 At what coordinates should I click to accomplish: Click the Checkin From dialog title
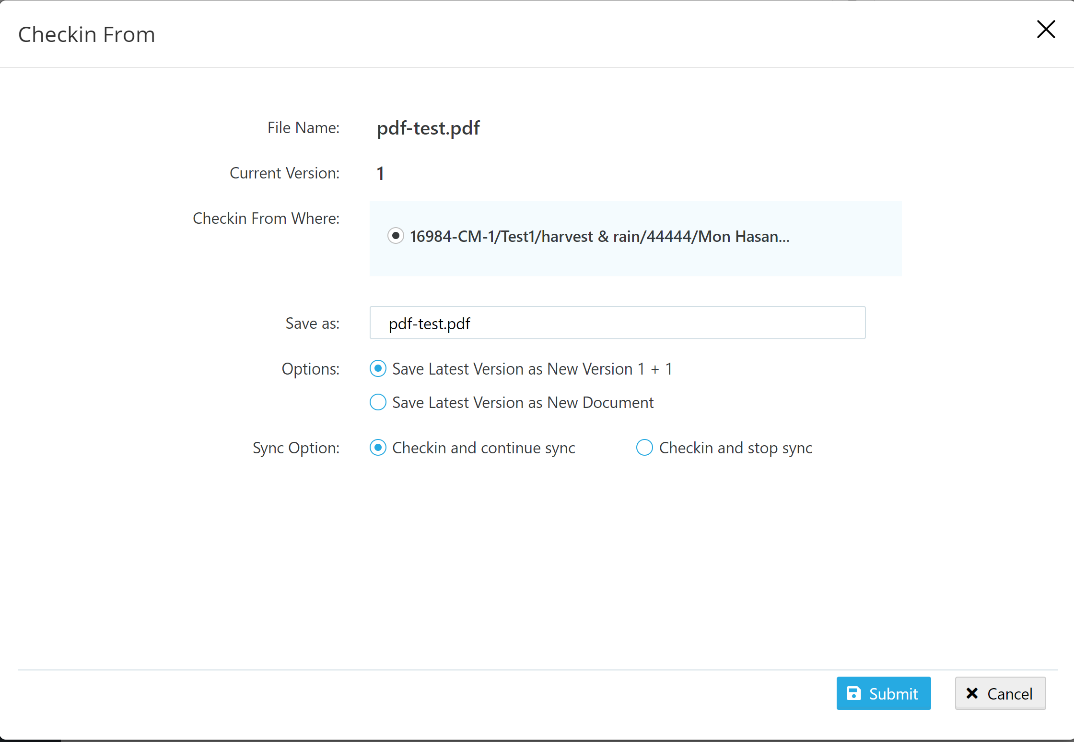87,35
